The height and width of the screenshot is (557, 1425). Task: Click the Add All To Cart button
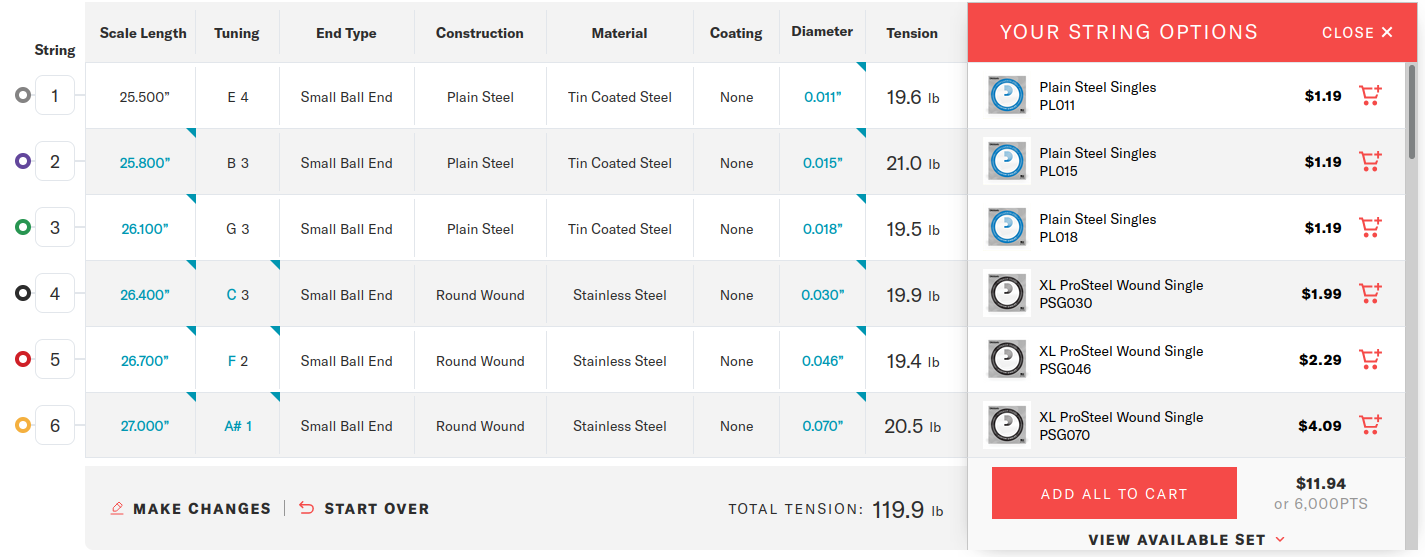1114,493
